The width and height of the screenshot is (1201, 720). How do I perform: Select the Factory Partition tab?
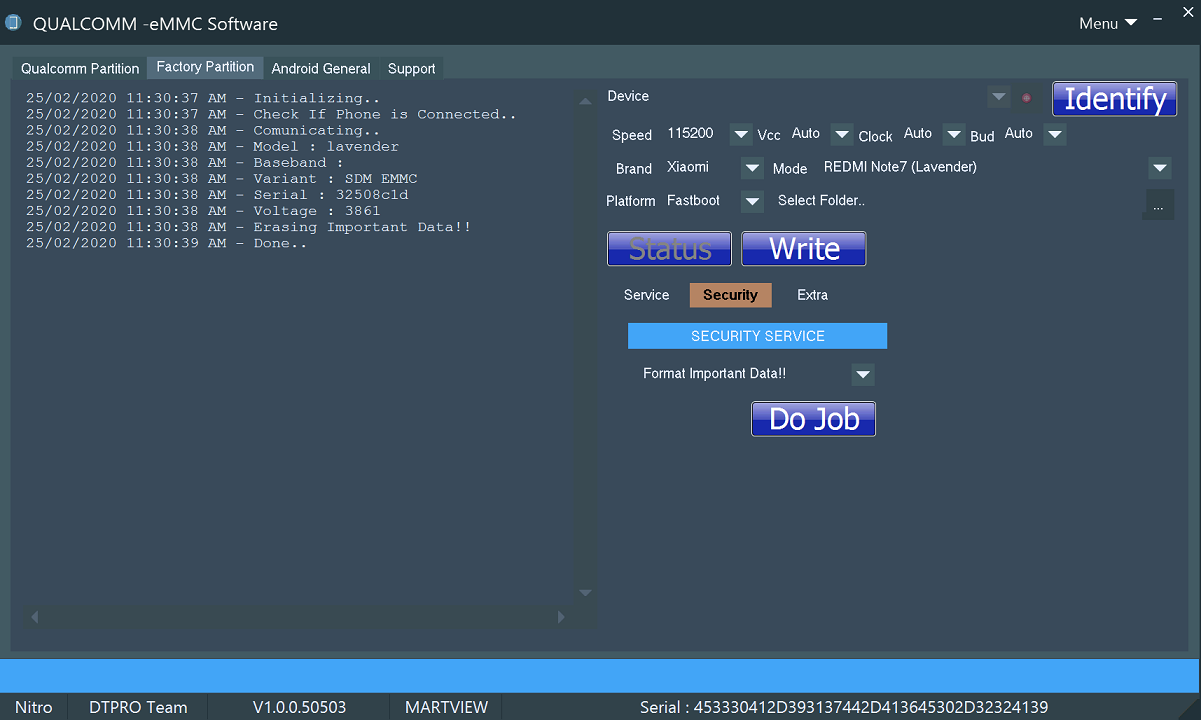point(205,67)
